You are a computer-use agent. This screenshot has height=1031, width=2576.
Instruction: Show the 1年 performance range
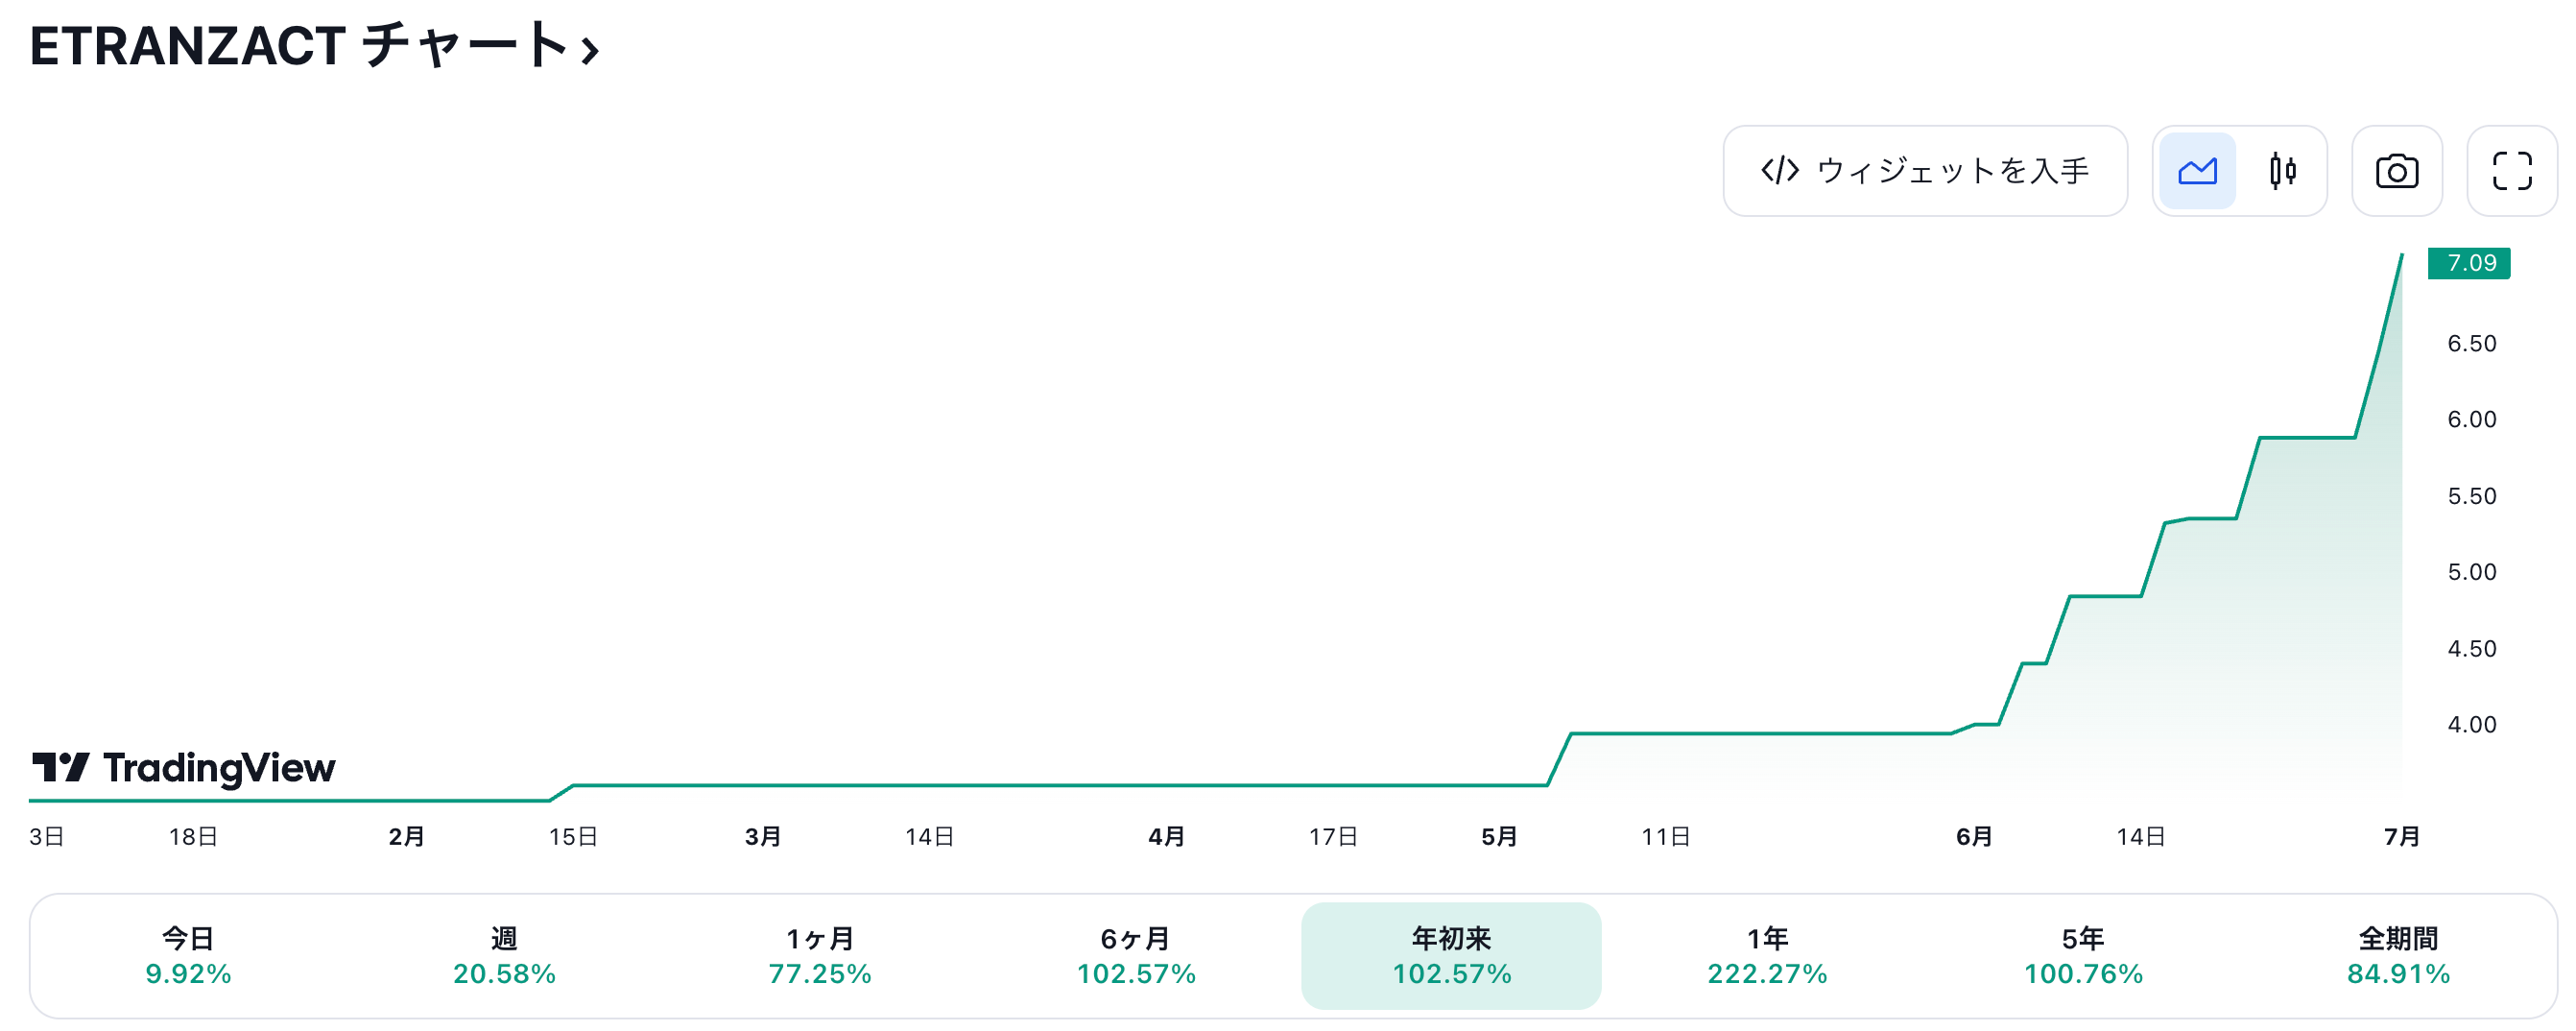[x=1767, y=956]
